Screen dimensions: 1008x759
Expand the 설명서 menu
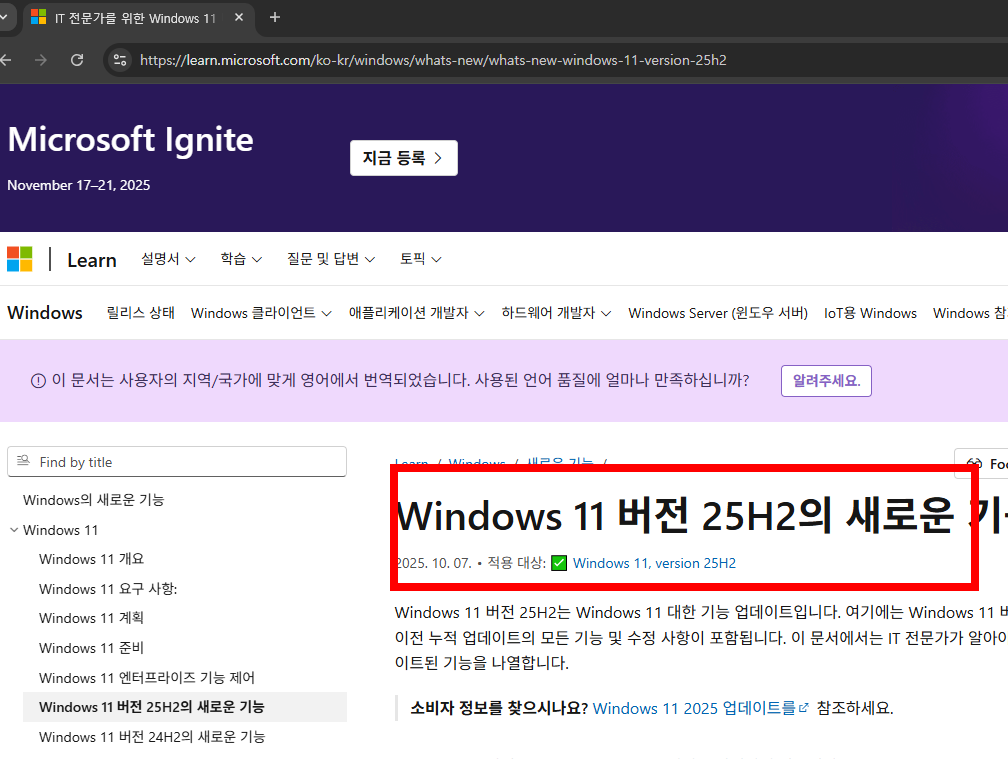pyautogui.click(x=168, y=259)
